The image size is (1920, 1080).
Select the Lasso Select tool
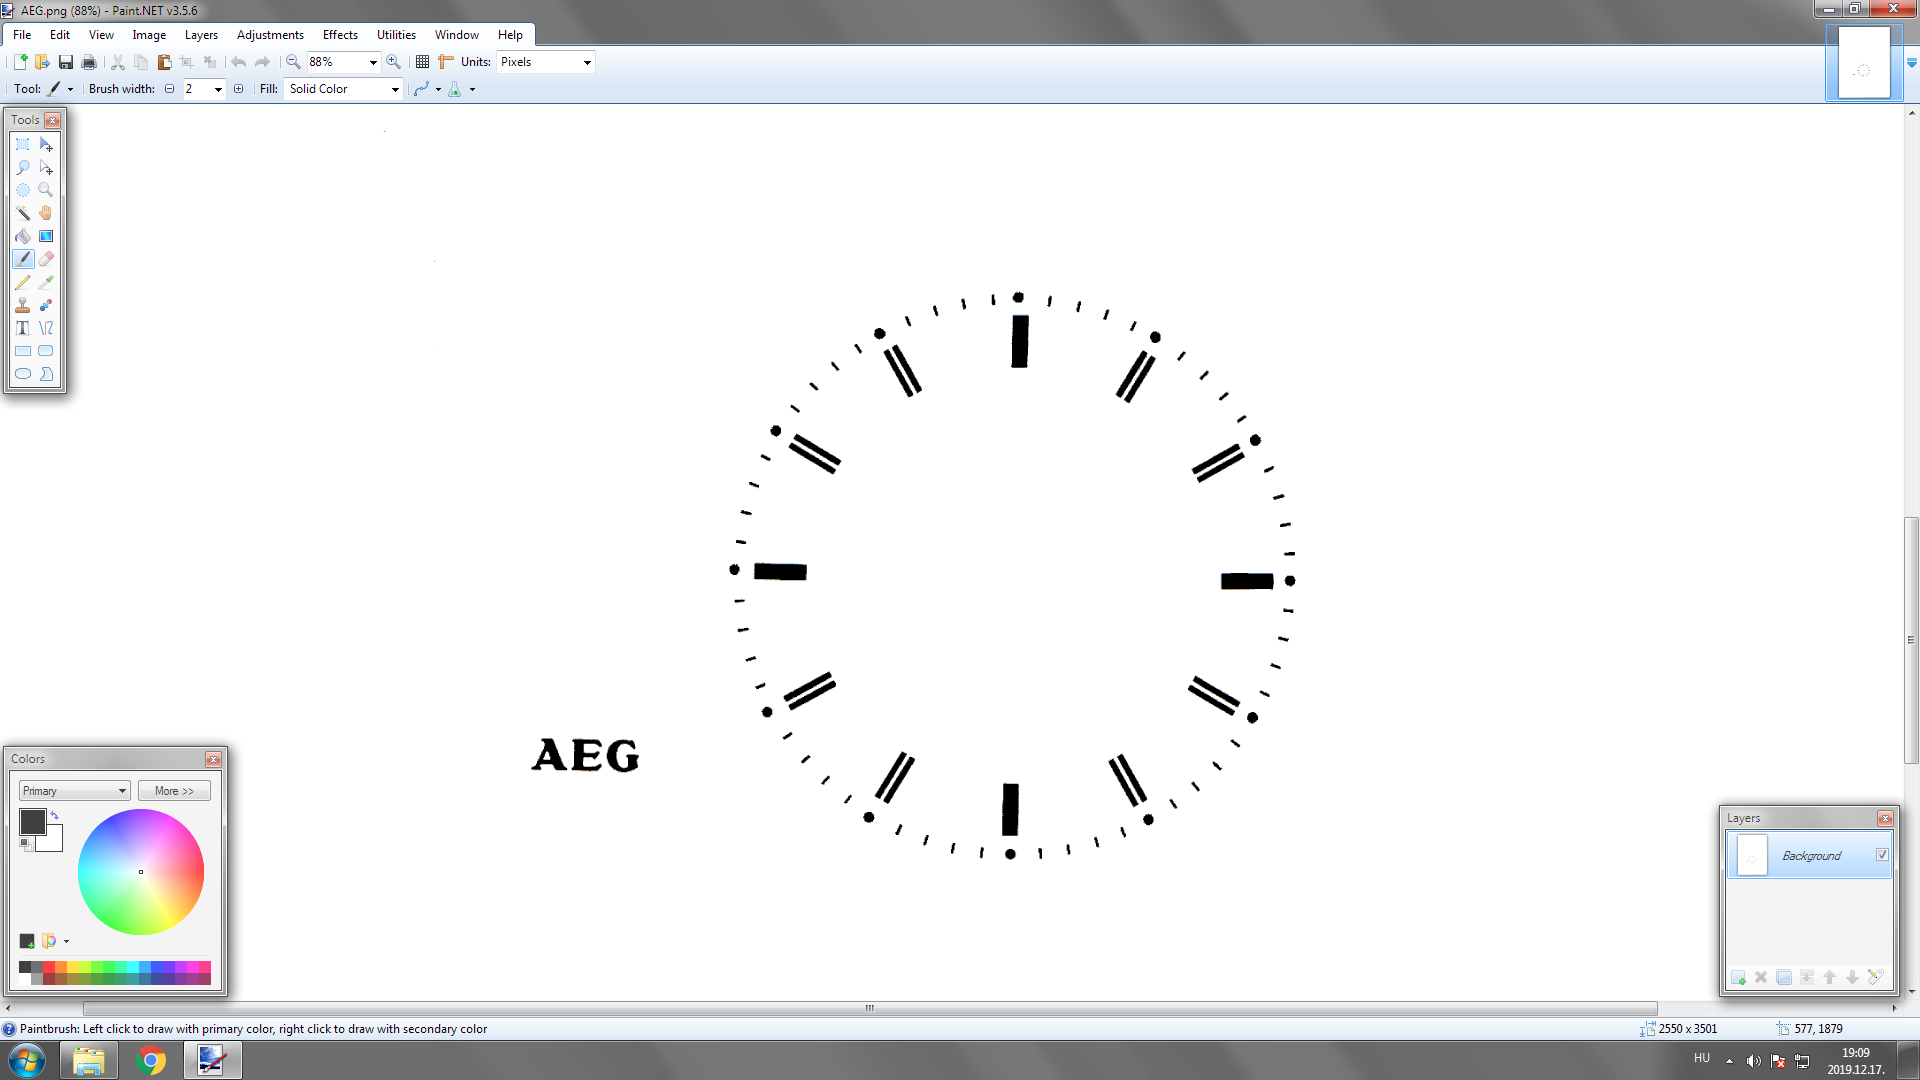(x=23, y=167)
